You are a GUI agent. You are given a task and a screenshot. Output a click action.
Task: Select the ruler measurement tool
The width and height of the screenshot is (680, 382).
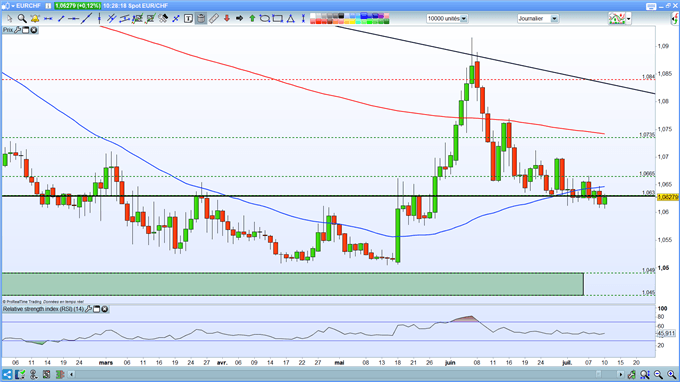(x=214, y=19)
